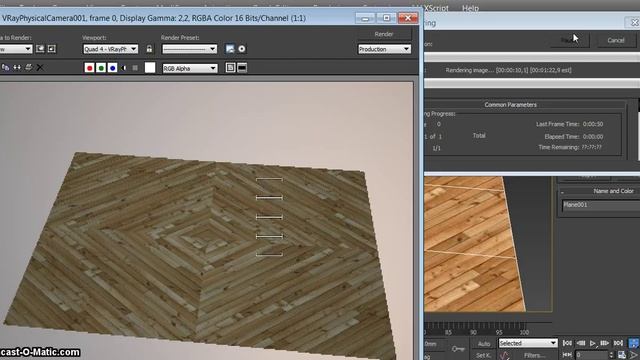The width and height of the screenshot is (640, 360).
Task: Click the print image icon
Action: (29, 68)
